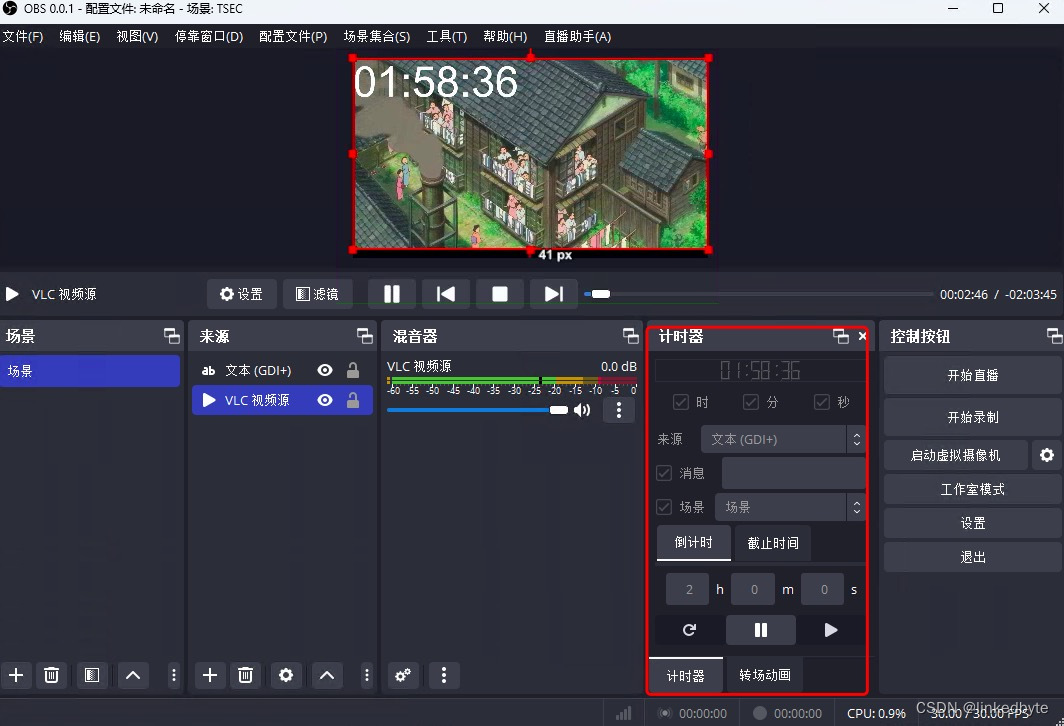Undock the 混音器 panel
The image size is (1064, 726).
631,336
